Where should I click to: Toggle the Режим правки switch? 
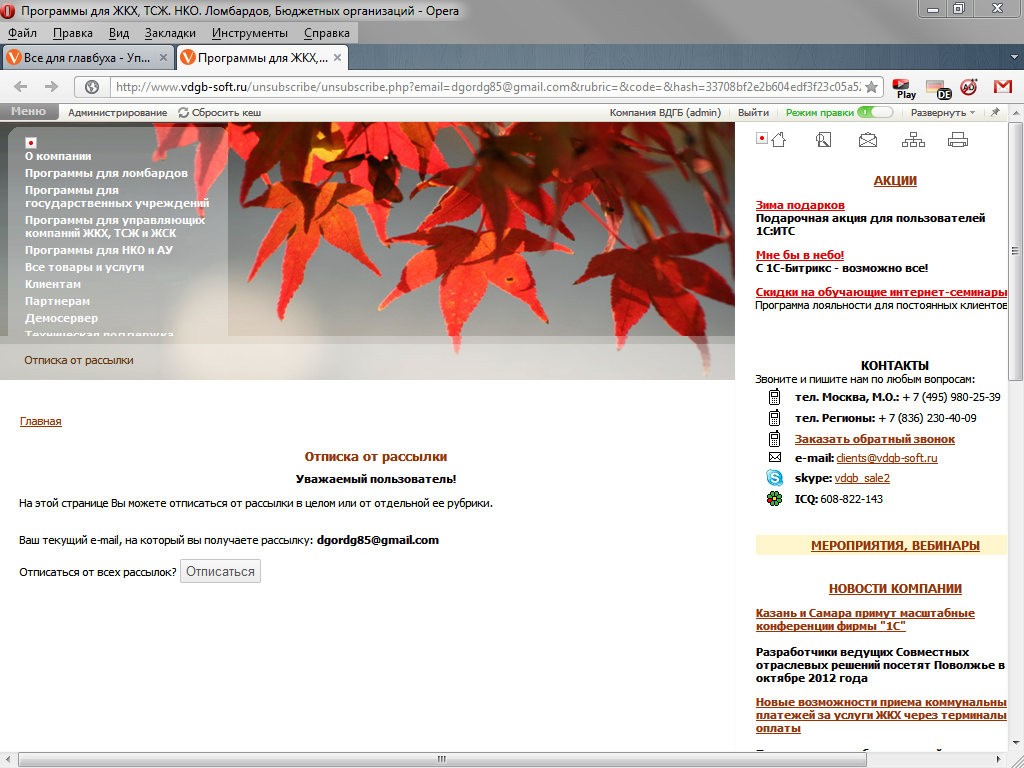874,112
